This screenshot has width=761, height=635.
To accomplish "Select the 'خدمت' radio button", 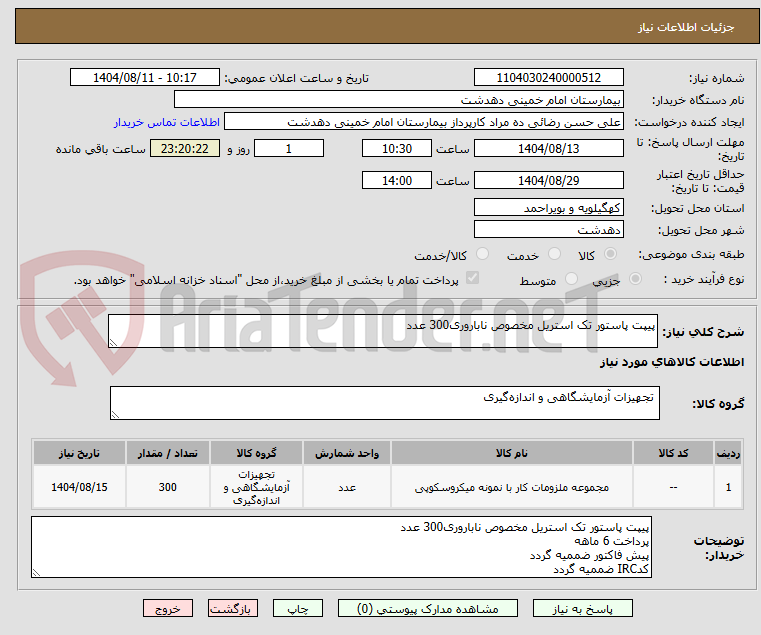I will 554,254.
